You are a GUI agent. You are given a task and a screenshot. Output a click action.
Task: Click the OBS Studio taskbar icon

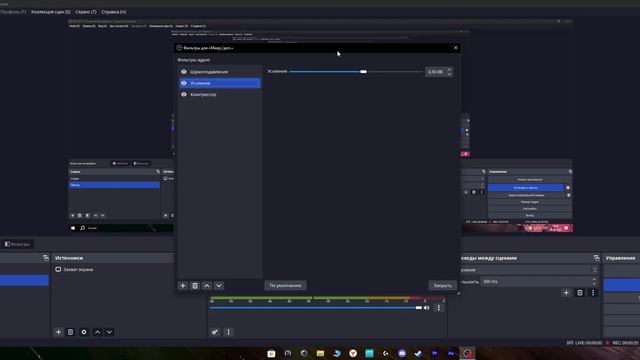(467, 353)
